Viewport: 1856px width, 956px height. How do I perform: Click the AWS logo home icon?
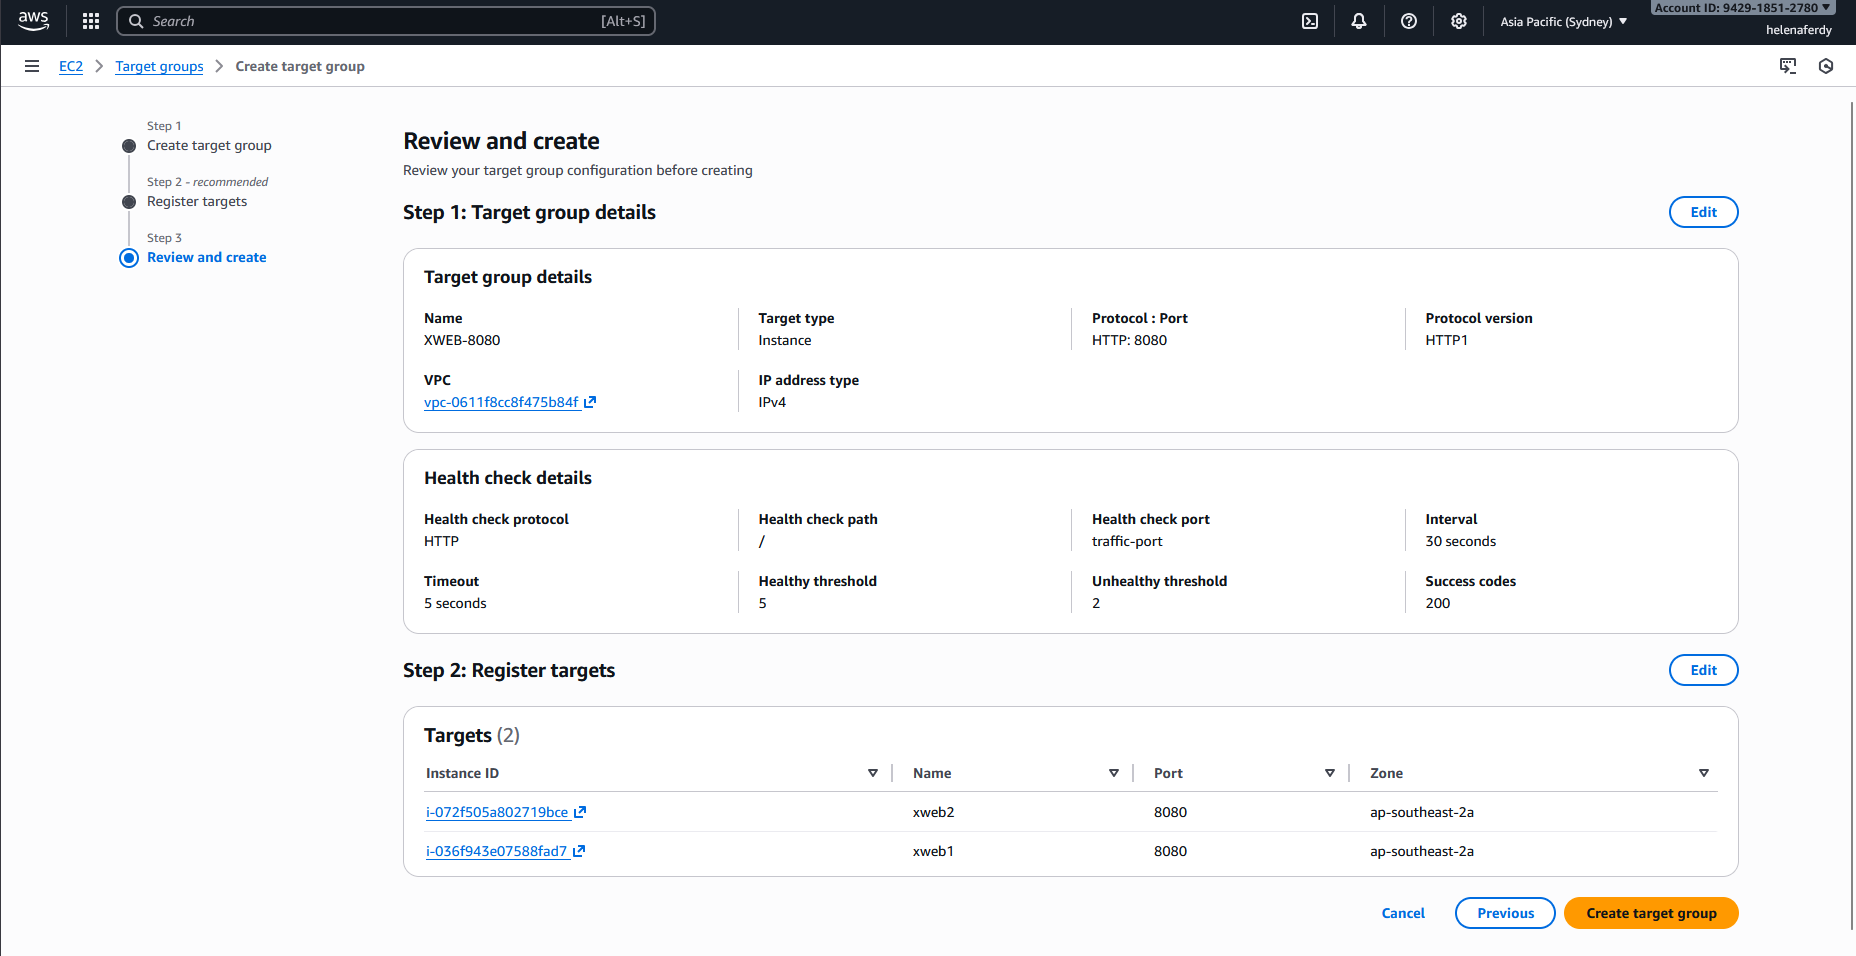(x=33, y=21)
